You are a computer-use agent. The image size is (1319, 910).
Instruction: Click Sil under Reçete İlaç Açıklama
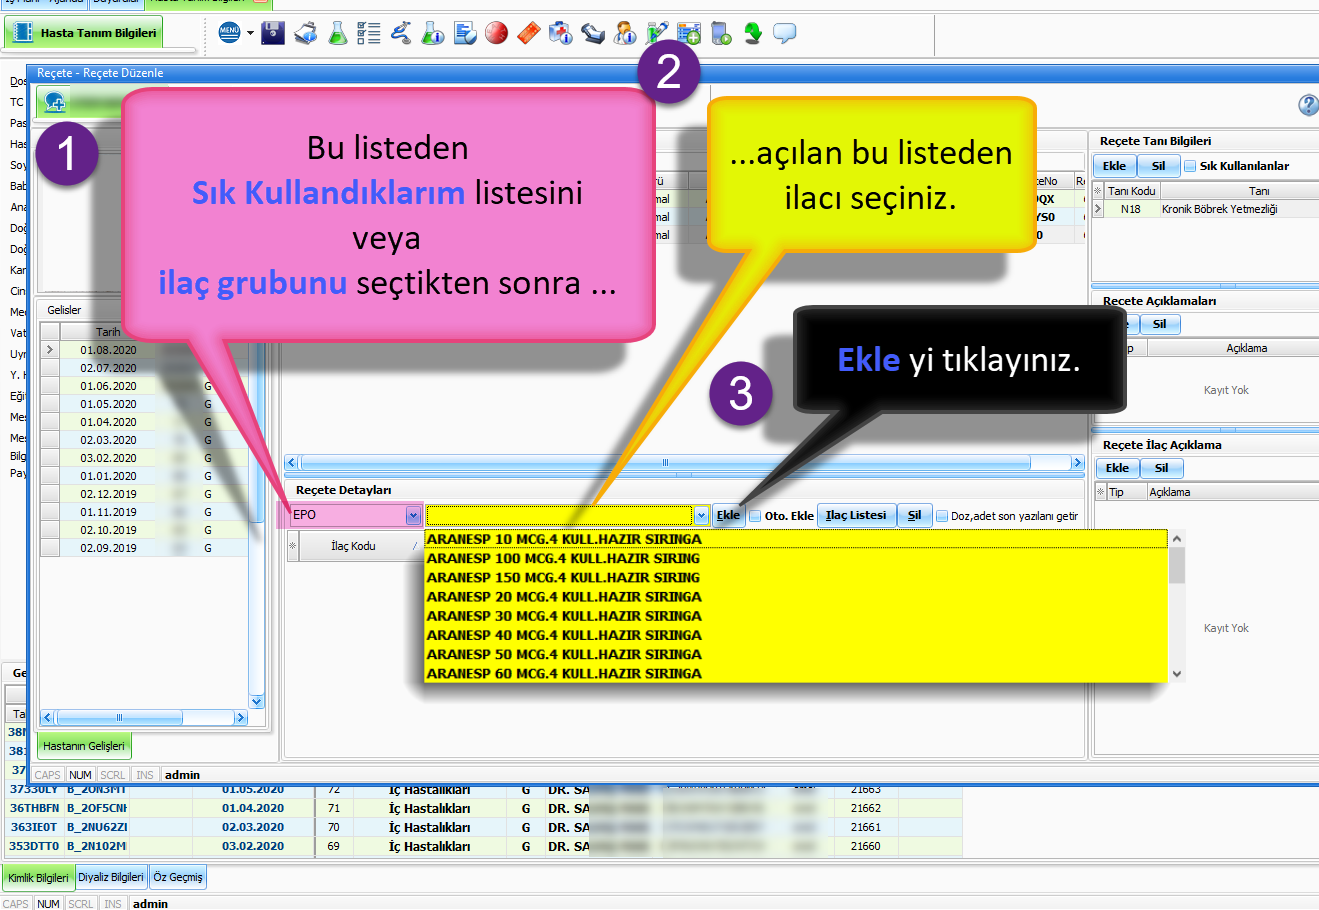tap(1161, 468)
